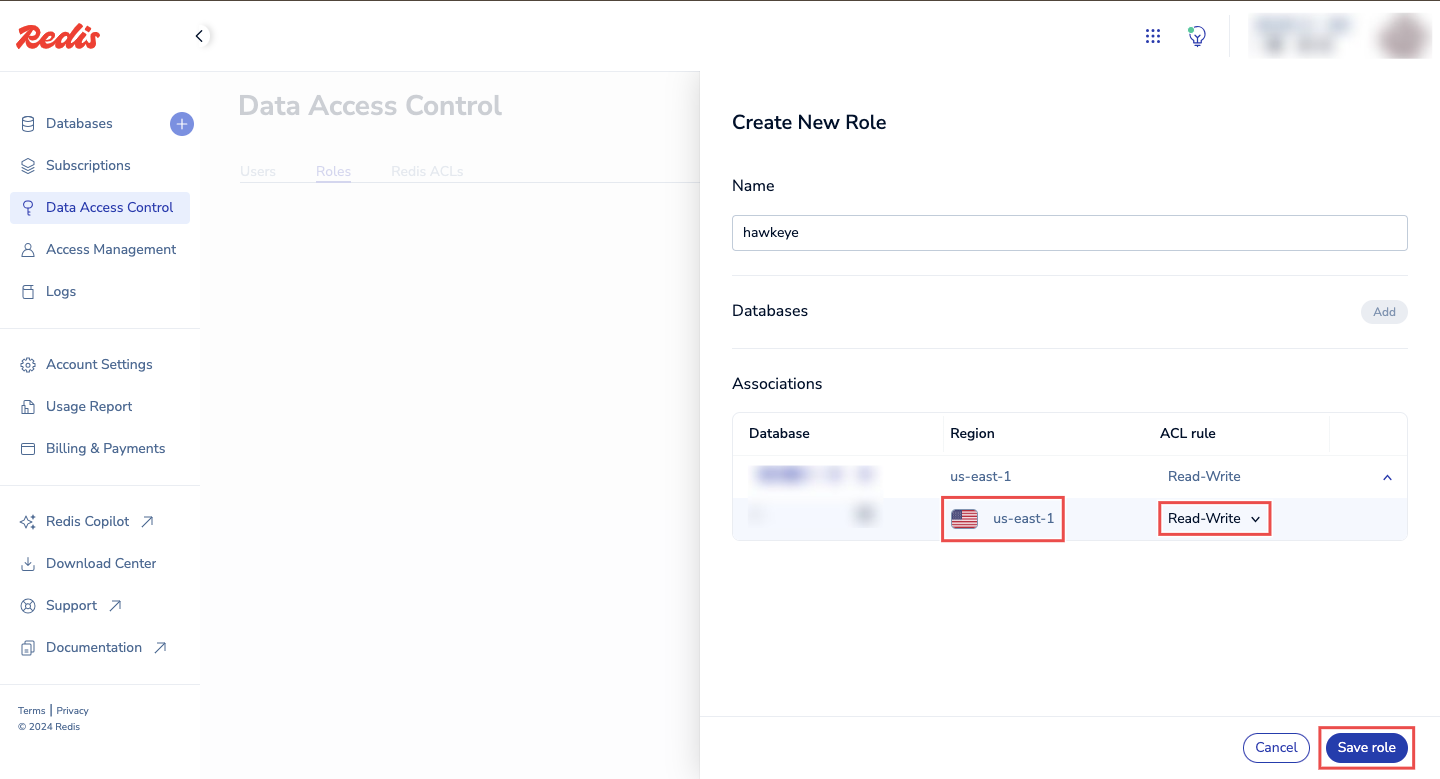
Task: Cancel the role creation
Action: pyautogui.click(x=1276, y=747)
